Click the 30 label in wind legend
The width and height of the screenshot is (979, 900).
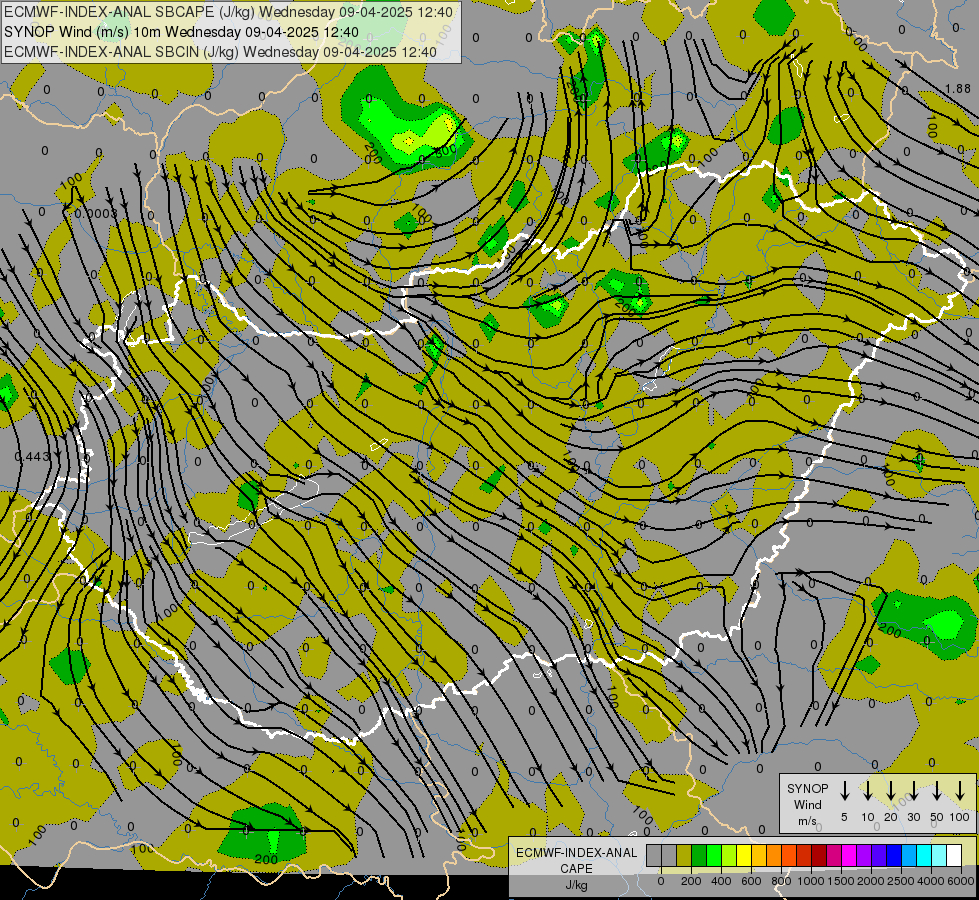point(914,817)
